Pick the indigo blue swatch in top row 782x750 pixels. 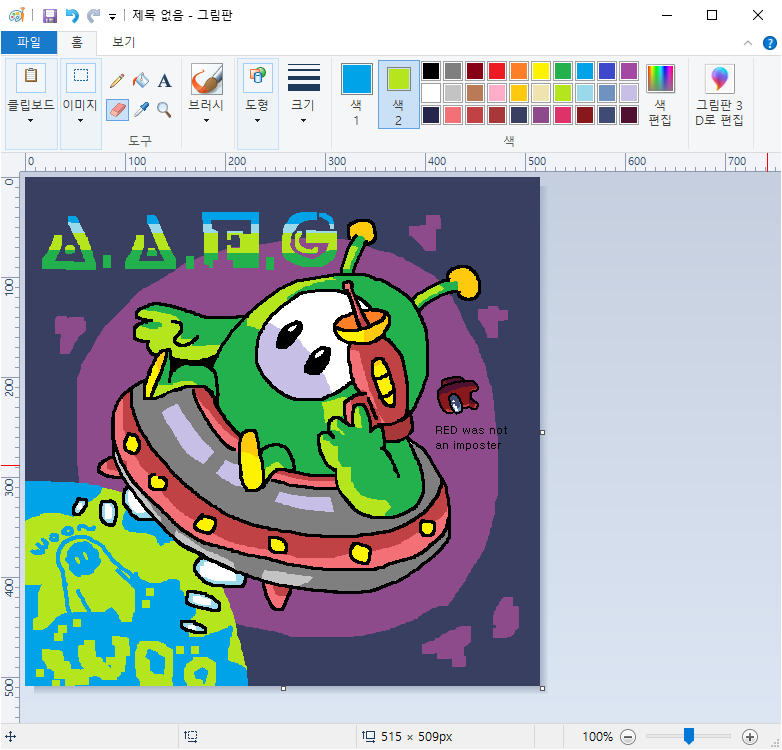pos(607,71)
